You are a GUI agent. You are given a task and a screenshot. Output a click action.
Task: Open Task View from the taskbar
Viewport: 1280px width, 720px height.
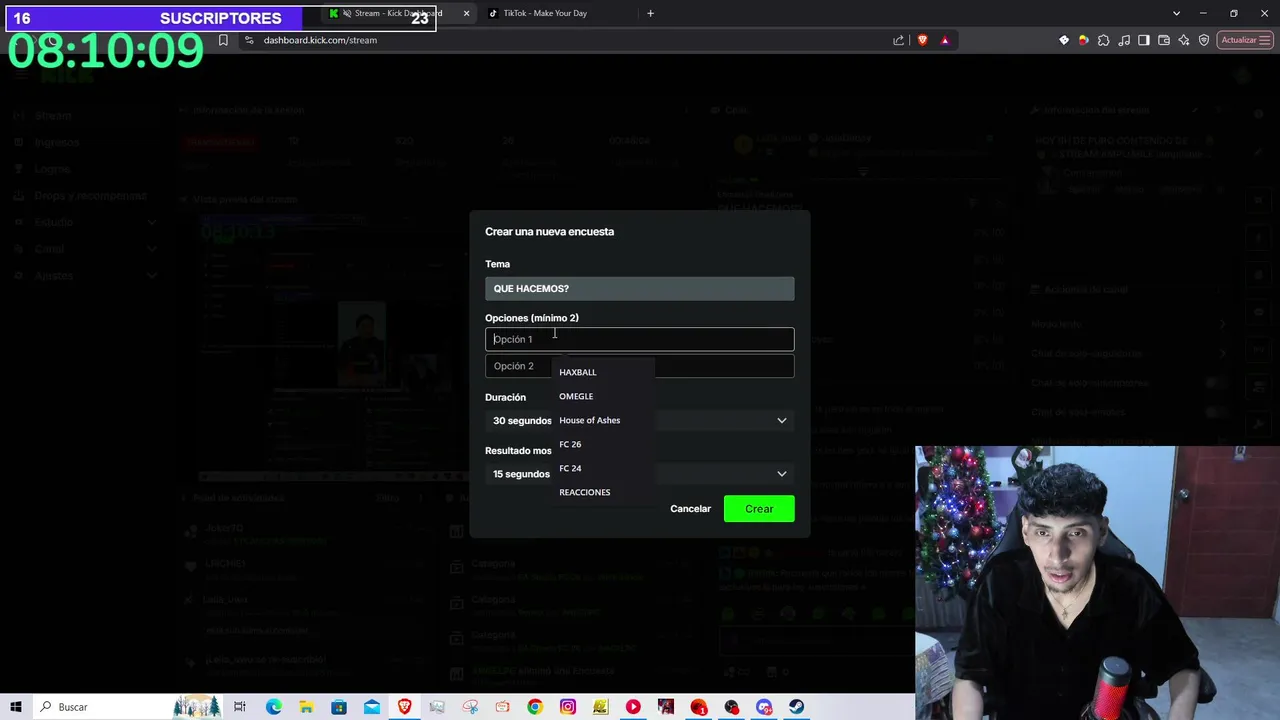(x=240, y=707)
